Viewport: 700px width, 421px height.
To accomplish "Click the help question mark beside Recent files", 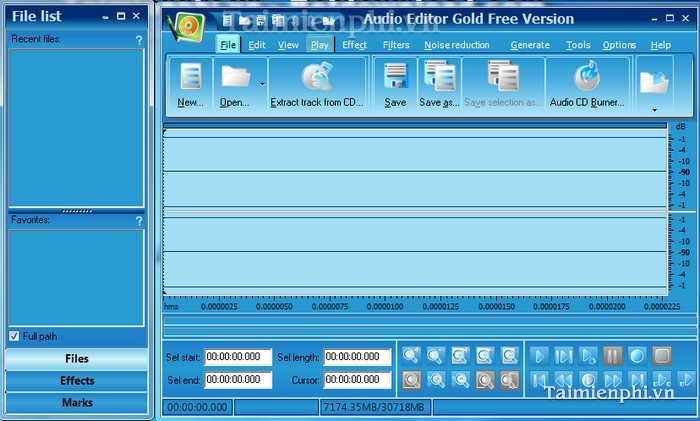I will pyautogui.click(x=139, y=40).
